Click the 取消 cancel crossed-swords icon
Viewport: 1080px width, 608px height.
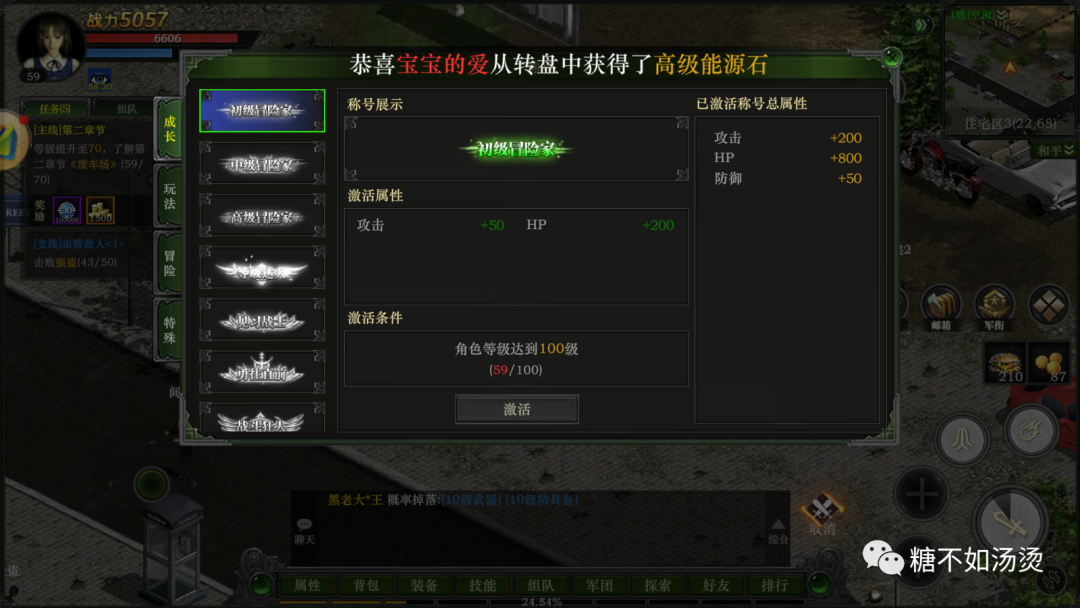point(822,515)
